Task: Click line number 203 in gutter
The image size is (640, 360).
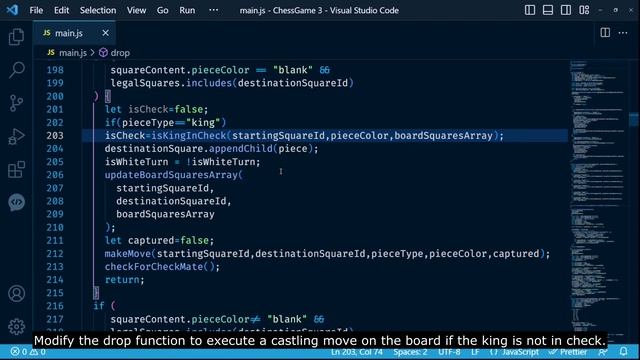Action: [55, 136]
